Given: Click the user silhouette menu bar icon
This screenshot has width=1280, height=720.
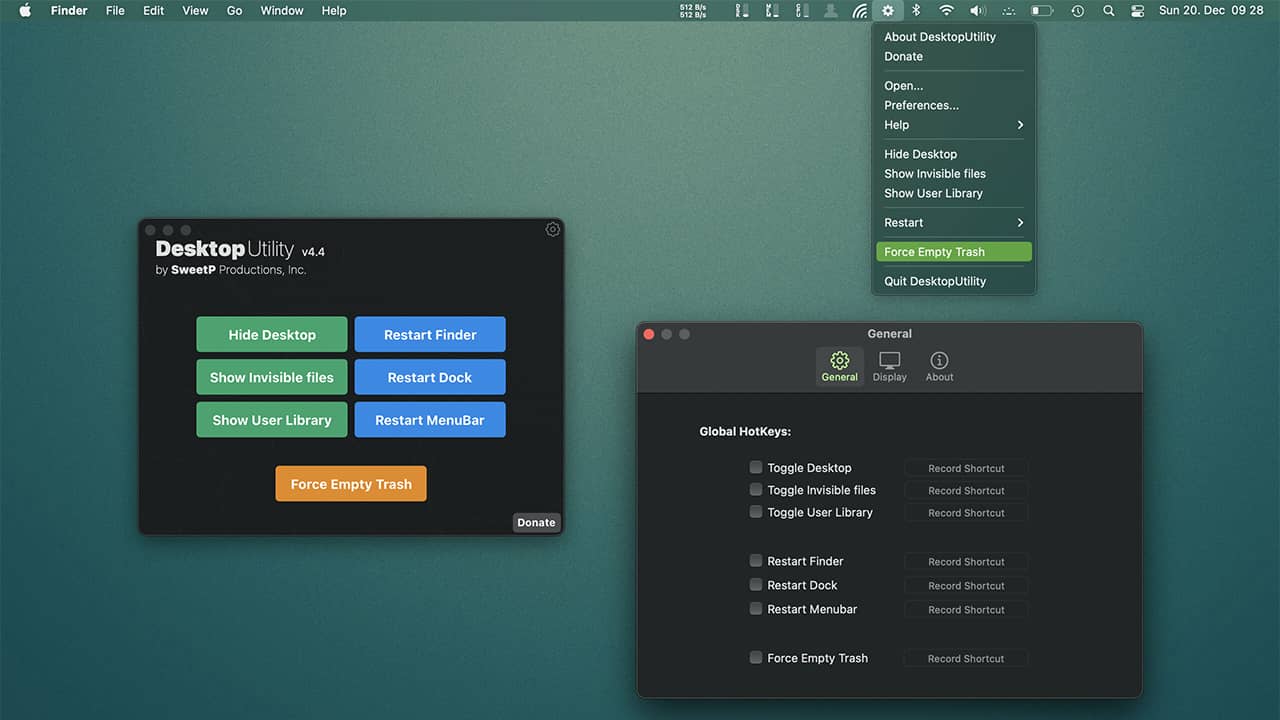Looking at the screenshot, I should (830, 11).
